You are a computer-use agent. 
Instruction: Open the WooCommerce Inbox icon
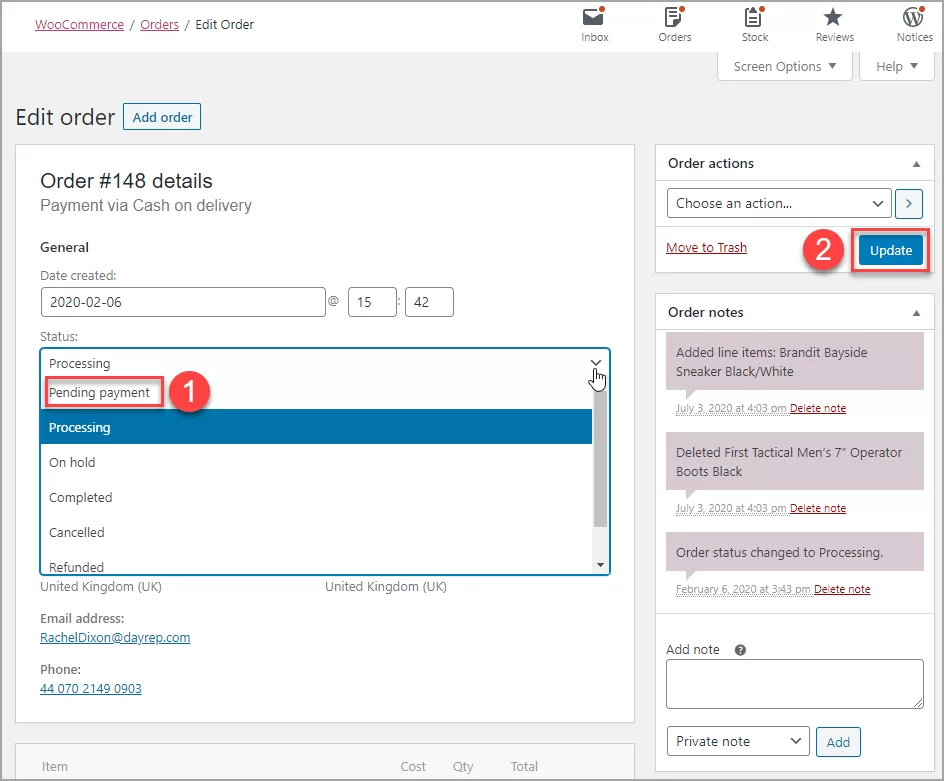click(x=593, y=18)
